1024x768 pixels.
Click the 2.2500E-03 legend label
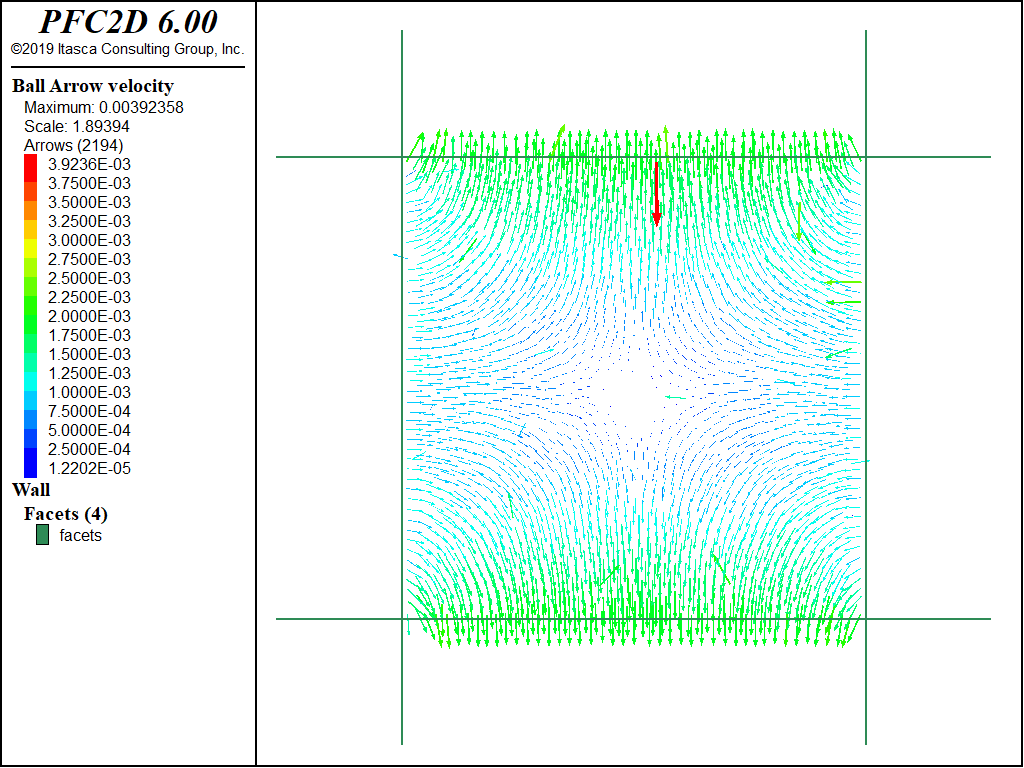pos(89,297)
